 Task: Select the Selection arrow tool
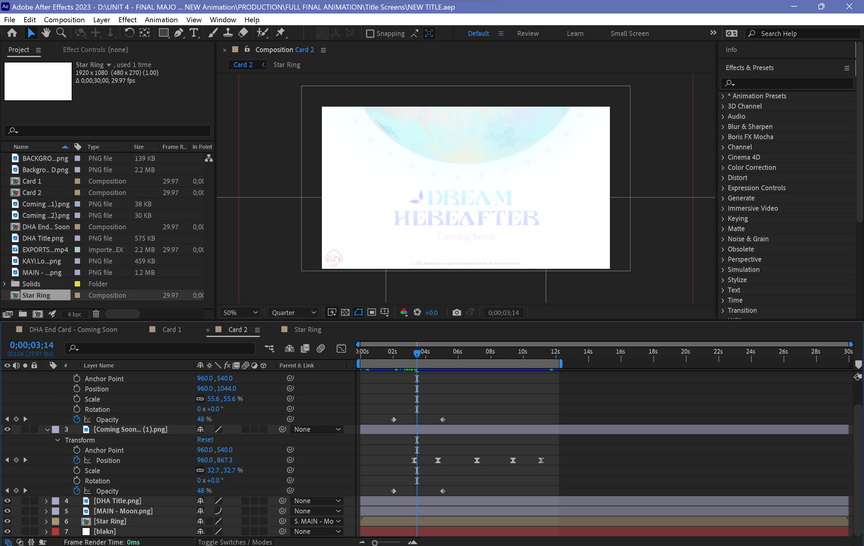point(31,33)
